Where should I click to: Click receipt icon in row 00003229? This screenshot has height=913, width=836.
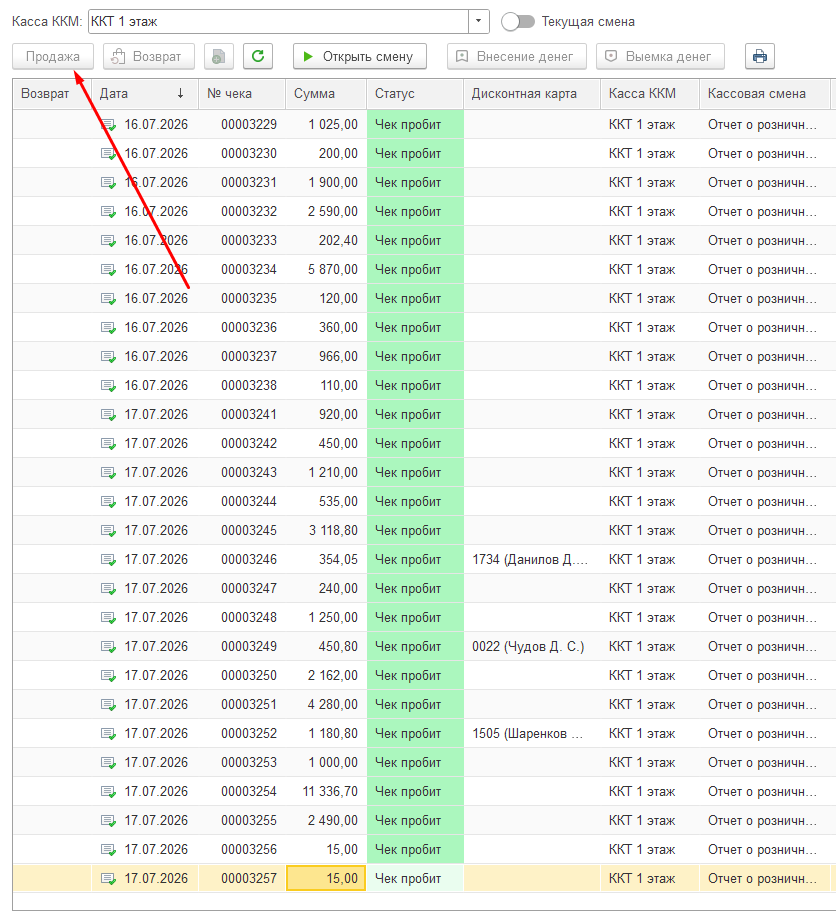(x=108, y=125)
